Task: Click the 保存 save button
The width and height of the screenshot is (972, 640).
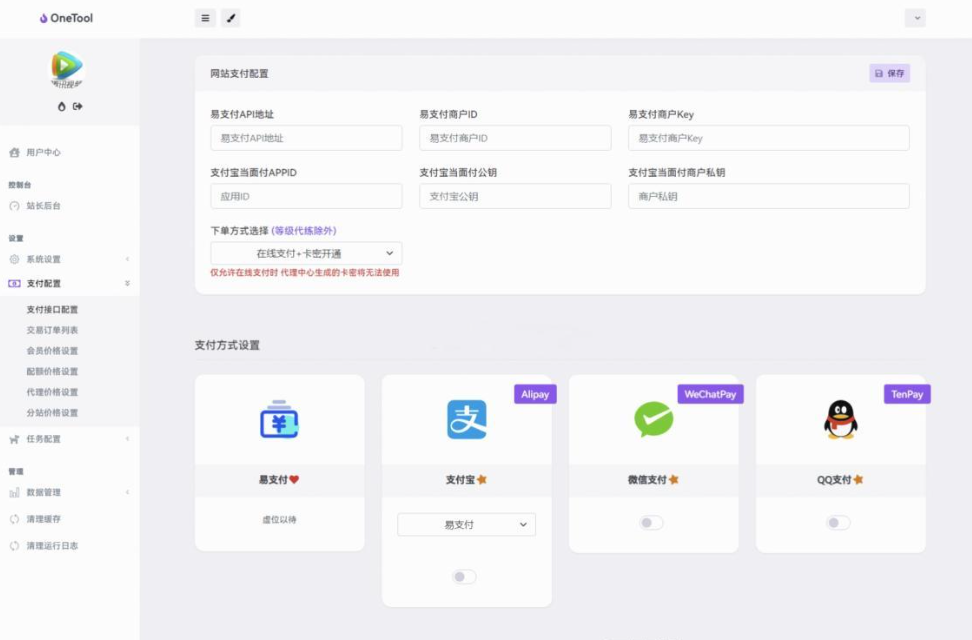Action: pyautogui.click(x=888, y=73)
